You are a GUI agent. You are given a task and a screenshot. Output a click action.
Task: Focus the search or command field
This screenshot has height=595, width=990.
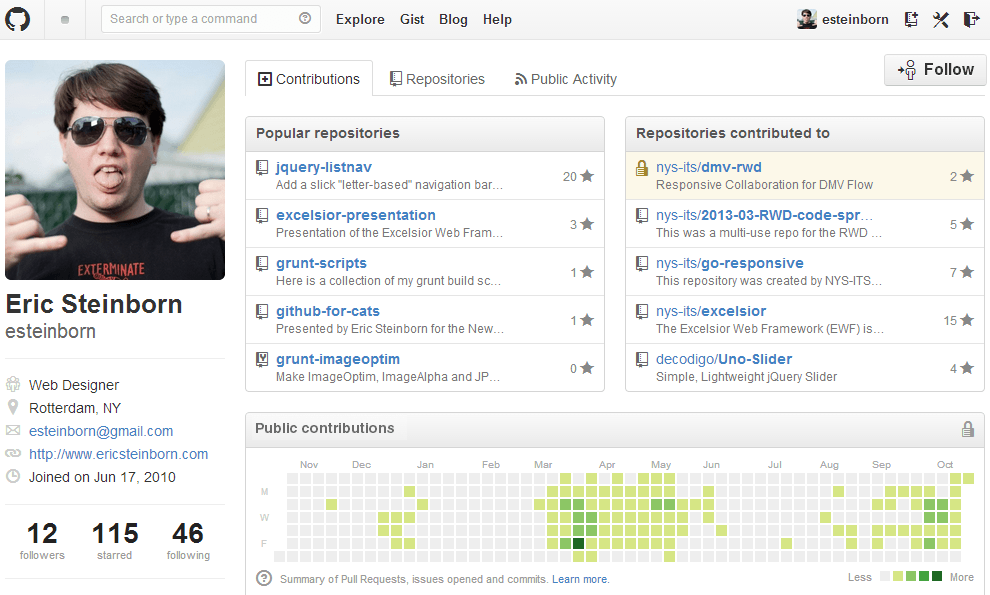tap(200, 19)
